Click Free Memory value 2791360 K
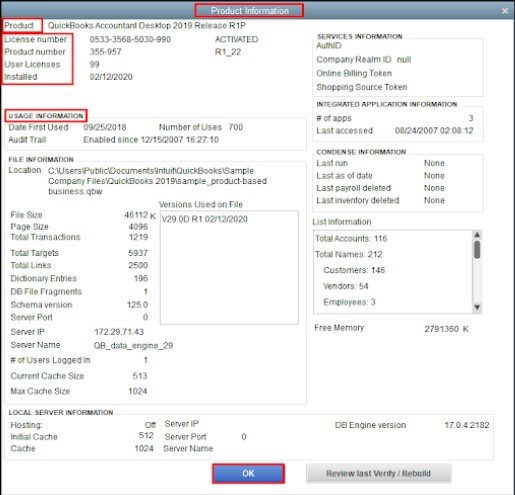The image size is (515, 495). pos(447,329)
